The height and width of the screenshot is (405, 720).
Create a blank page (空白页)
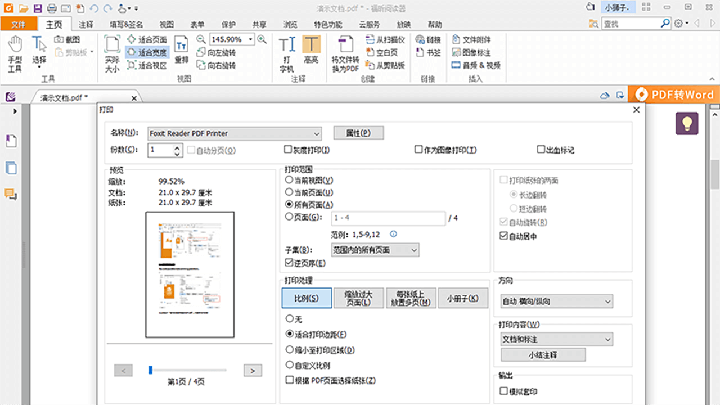(382, 52)
